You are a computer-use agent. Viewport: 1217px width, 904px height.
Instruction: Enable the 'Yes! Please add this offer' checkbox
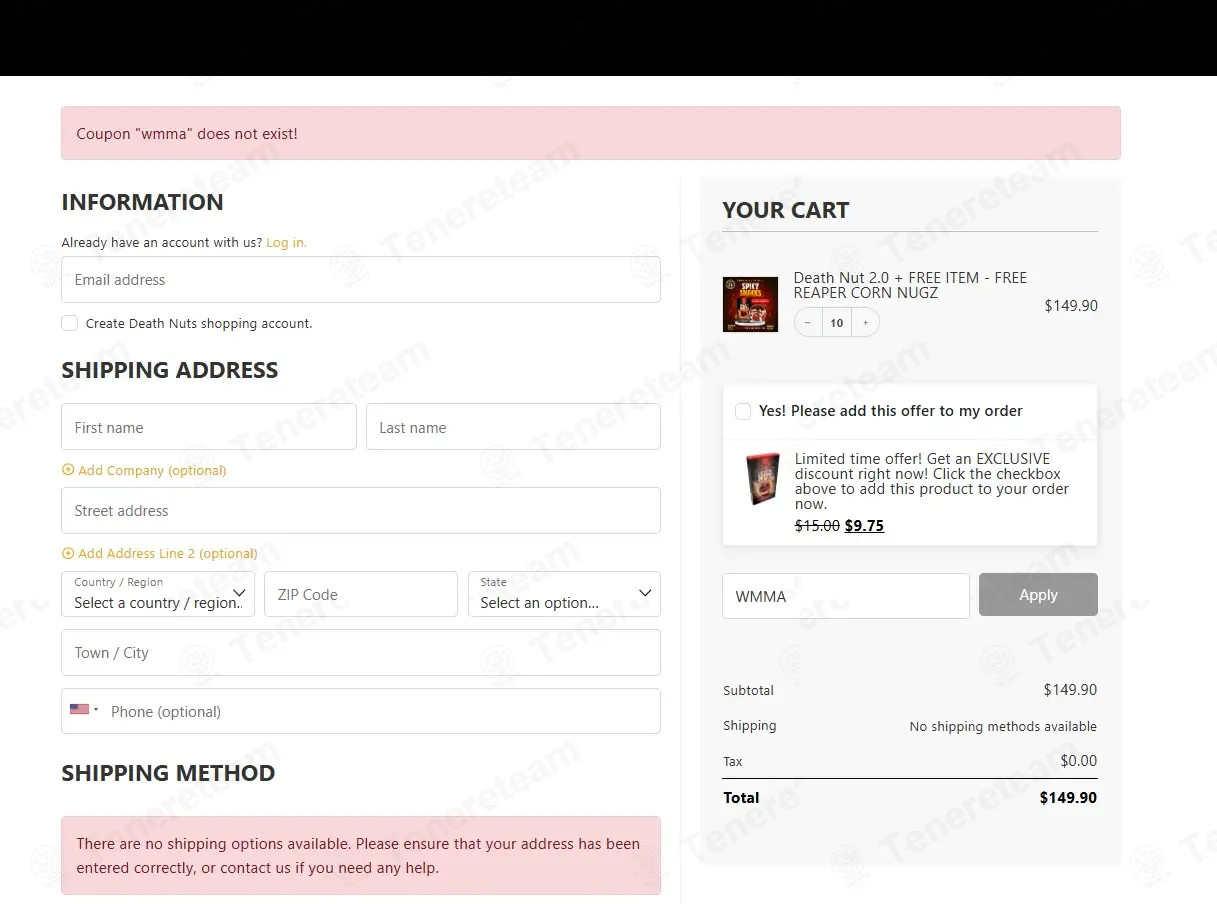point(743,411)
